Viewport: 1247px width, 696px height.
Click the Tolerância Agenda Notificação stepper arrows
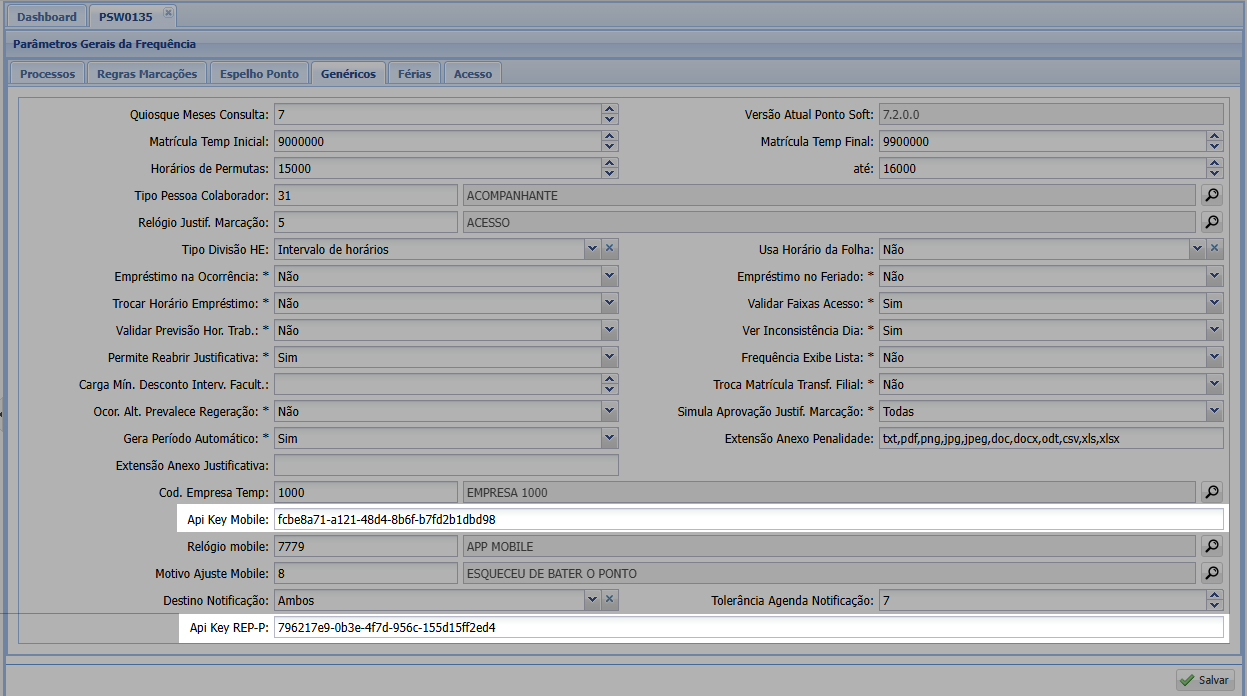pyautogui.click(x=1215, y=600)
